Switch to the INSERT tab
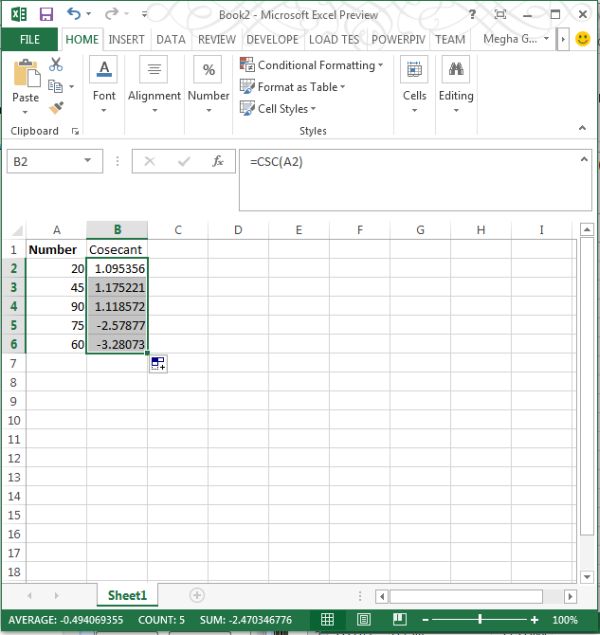Screen dimensions: 600x635 (126, 39)
